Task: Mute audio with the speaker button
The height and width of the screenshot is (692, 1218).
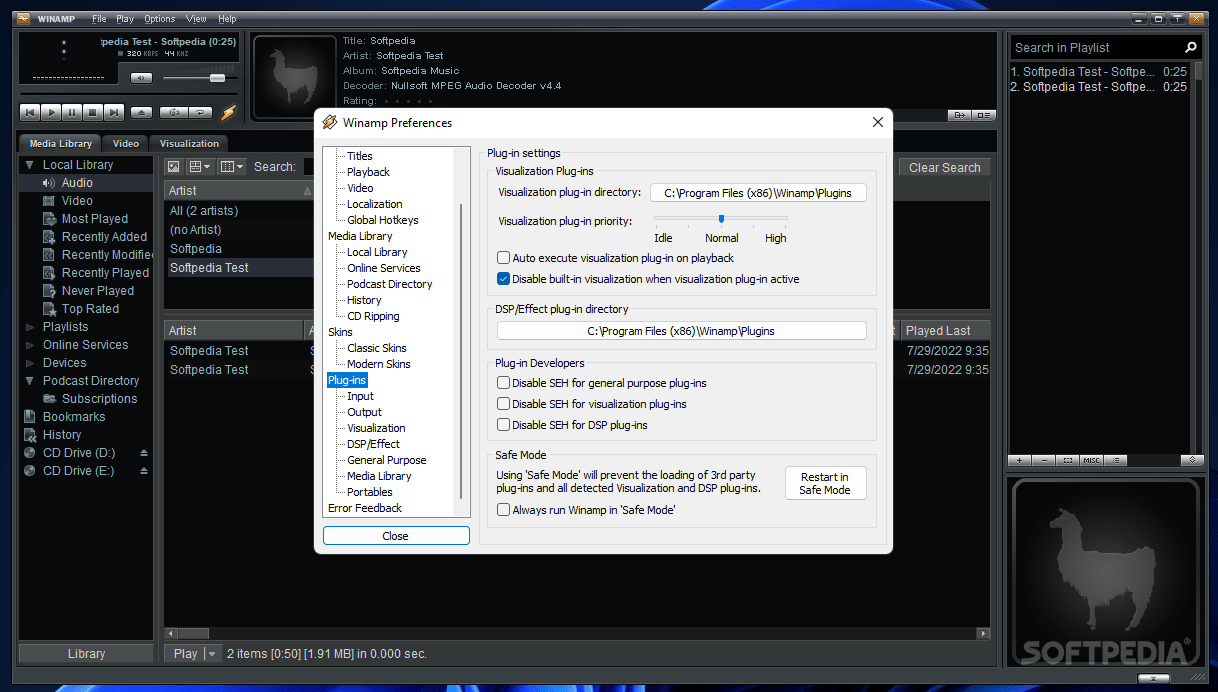Action: (x=142, y=78)
